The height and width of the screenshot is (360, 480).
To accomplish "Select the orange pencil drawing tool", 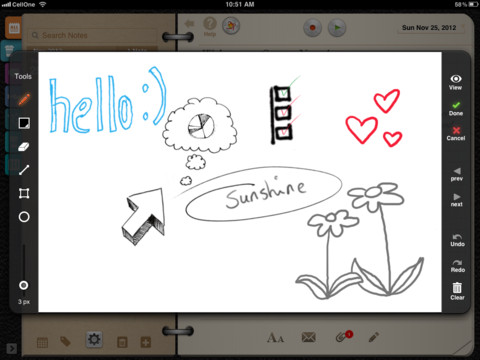I will click(x=24, y=99).
